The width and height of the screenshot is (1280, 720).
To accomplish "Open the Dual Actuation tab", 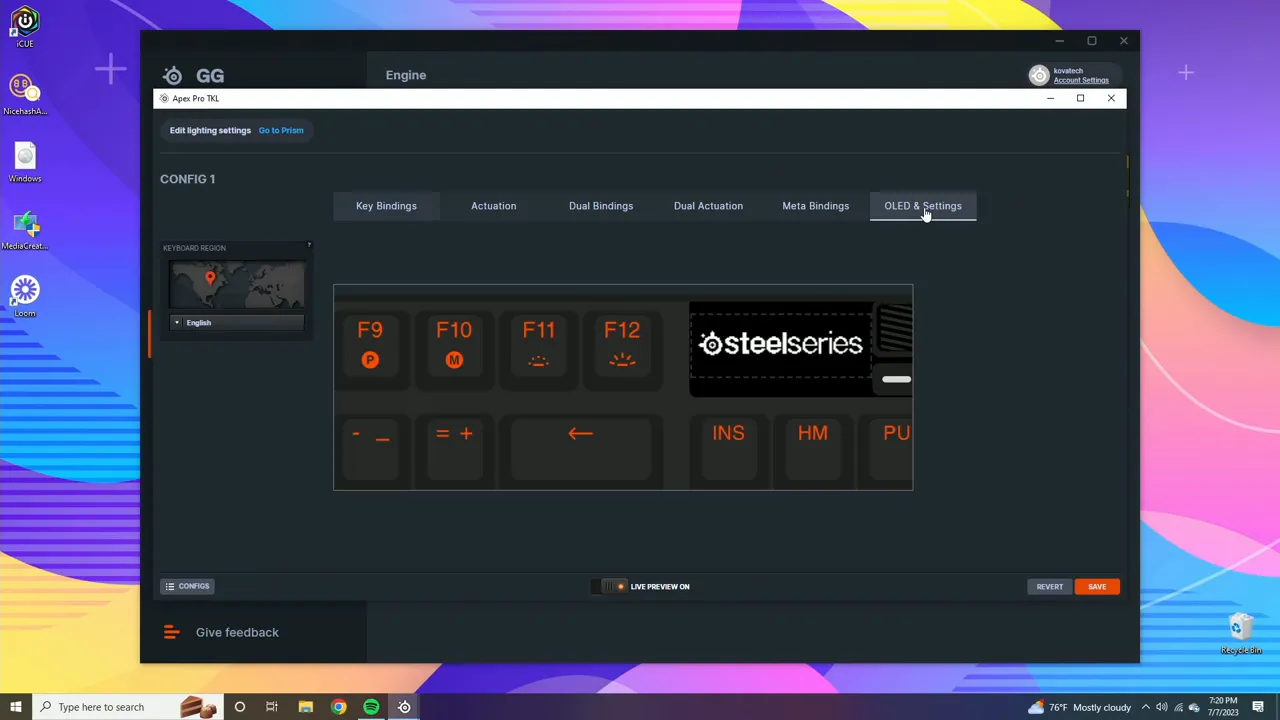I will (x=708, y=205).
